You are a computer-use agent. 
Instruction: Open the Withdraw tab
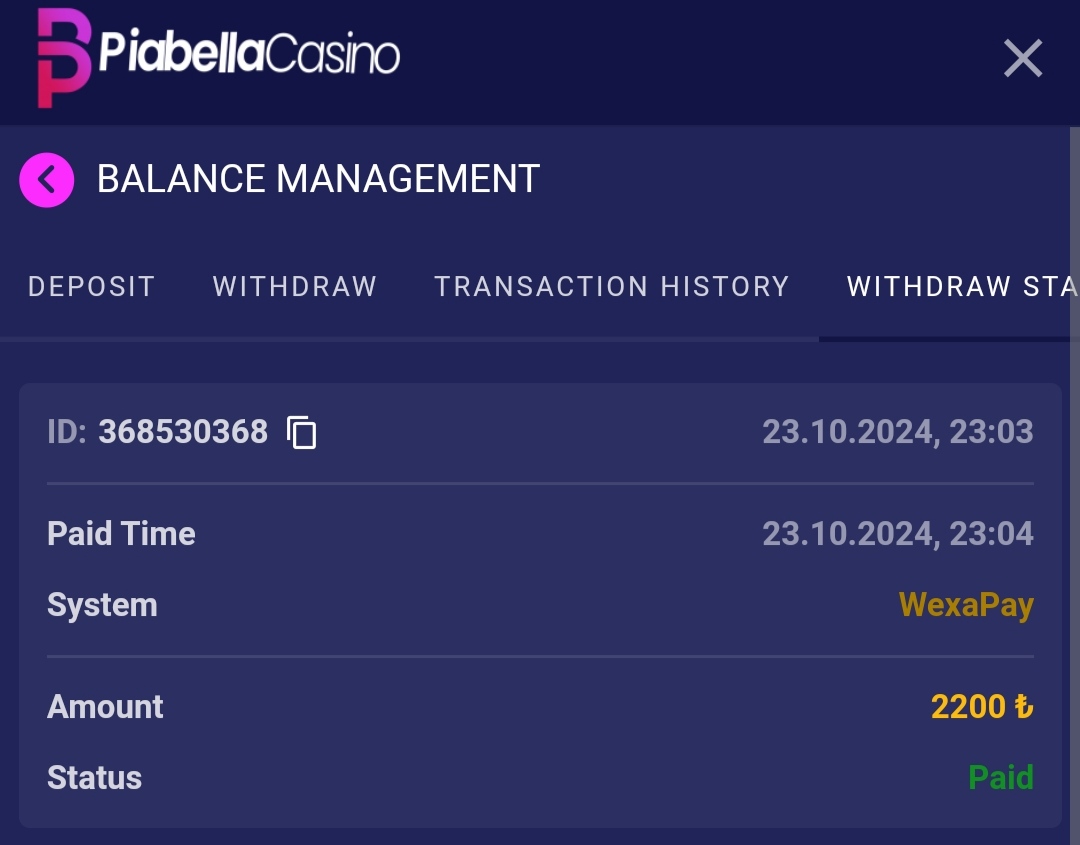pyautogui.click(x=294, y=287)
